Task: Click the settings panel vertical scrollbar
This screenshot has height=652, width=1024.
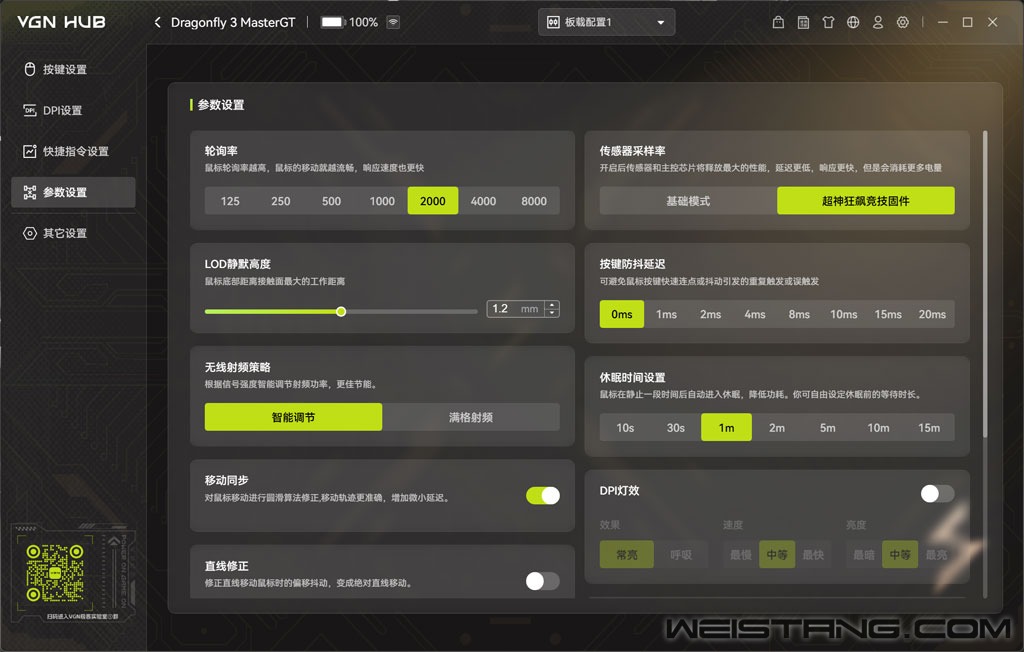Action: point(985,284)
